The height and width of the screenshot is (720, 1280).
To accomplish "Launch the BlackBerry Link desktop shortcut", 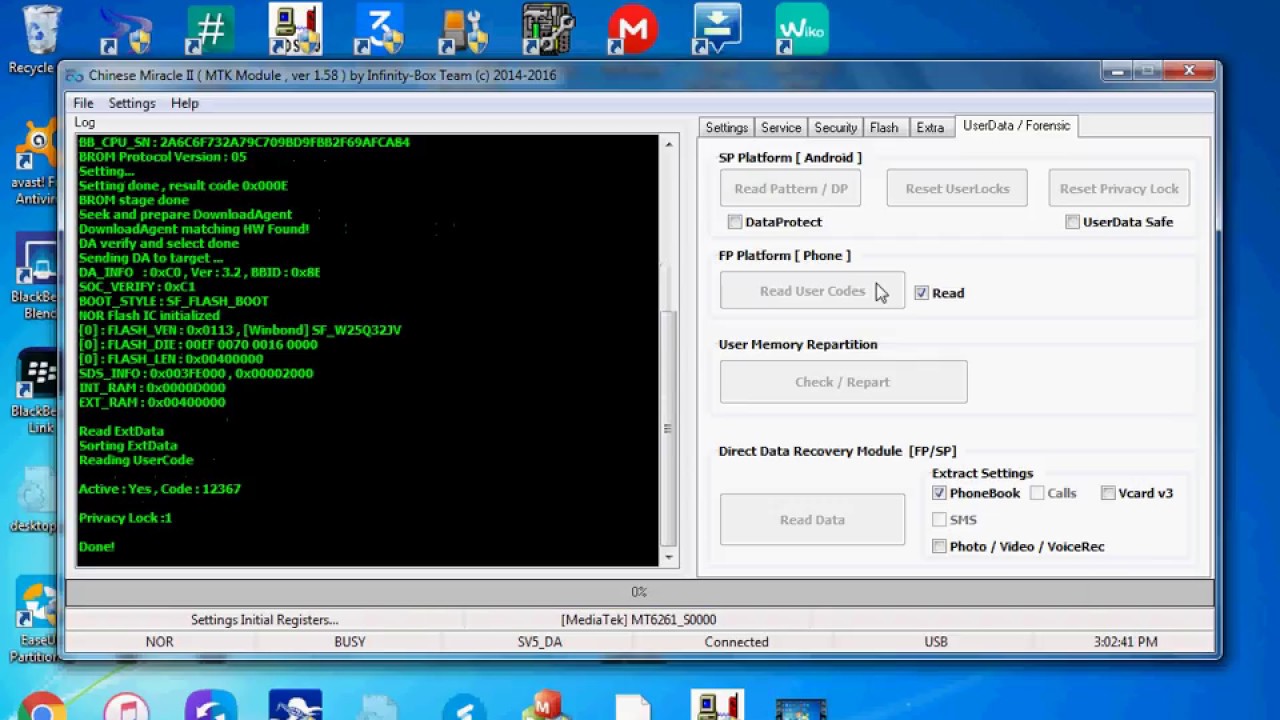I will [36, 391].
